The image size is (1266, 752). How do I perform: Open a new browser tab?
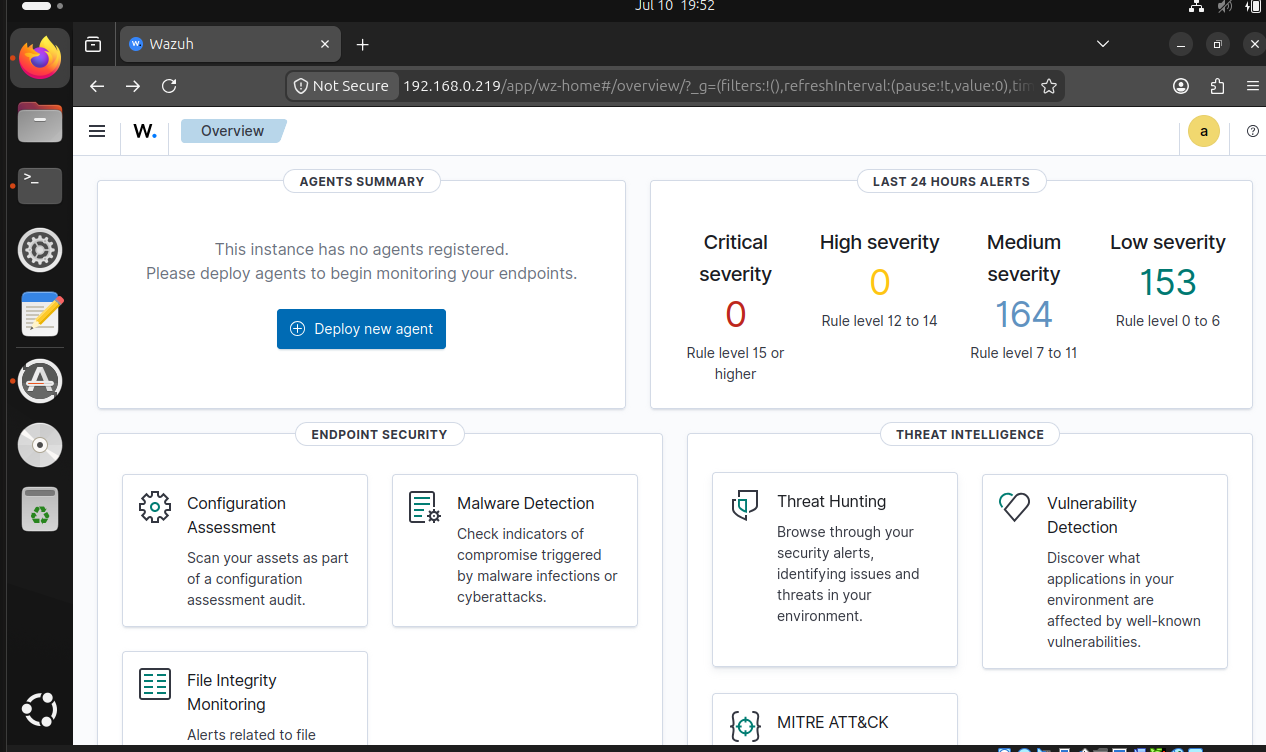click(x=363, y=44)
